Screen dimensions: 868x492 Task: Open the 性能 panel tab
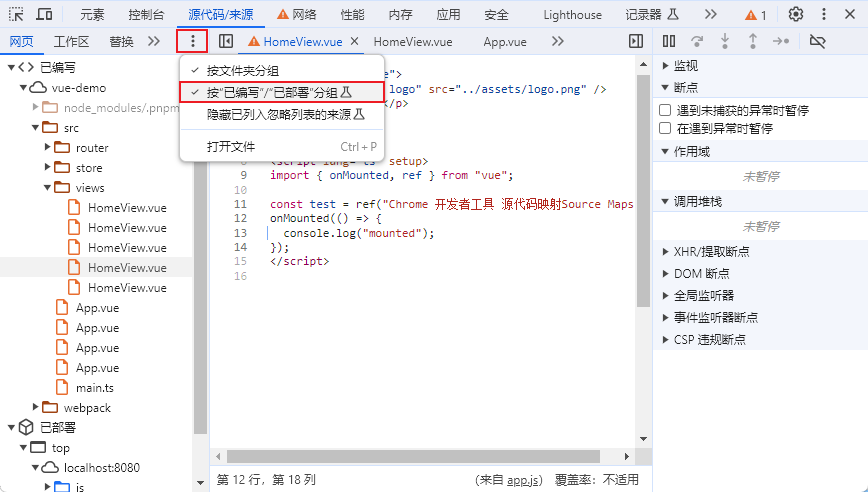click(x=353, y=14)
